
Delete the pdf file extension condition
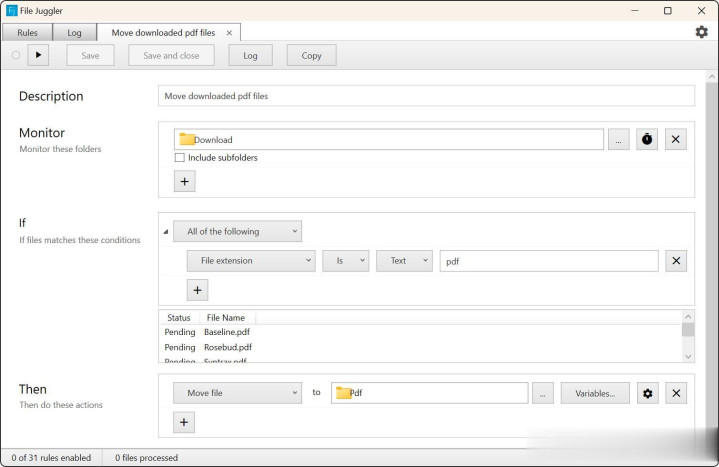tap(676, 261)
